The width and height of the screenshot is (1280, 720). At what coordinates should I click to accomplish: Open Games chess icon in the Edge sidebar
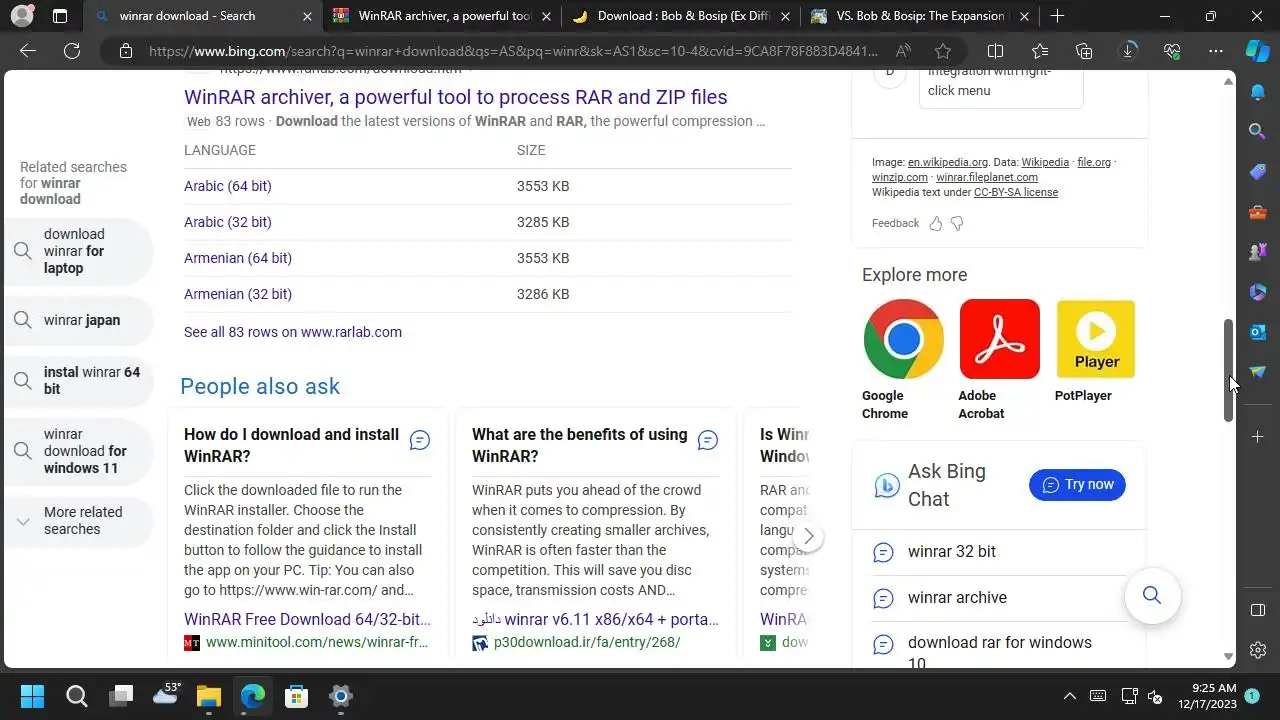[x=1258, y=252]
